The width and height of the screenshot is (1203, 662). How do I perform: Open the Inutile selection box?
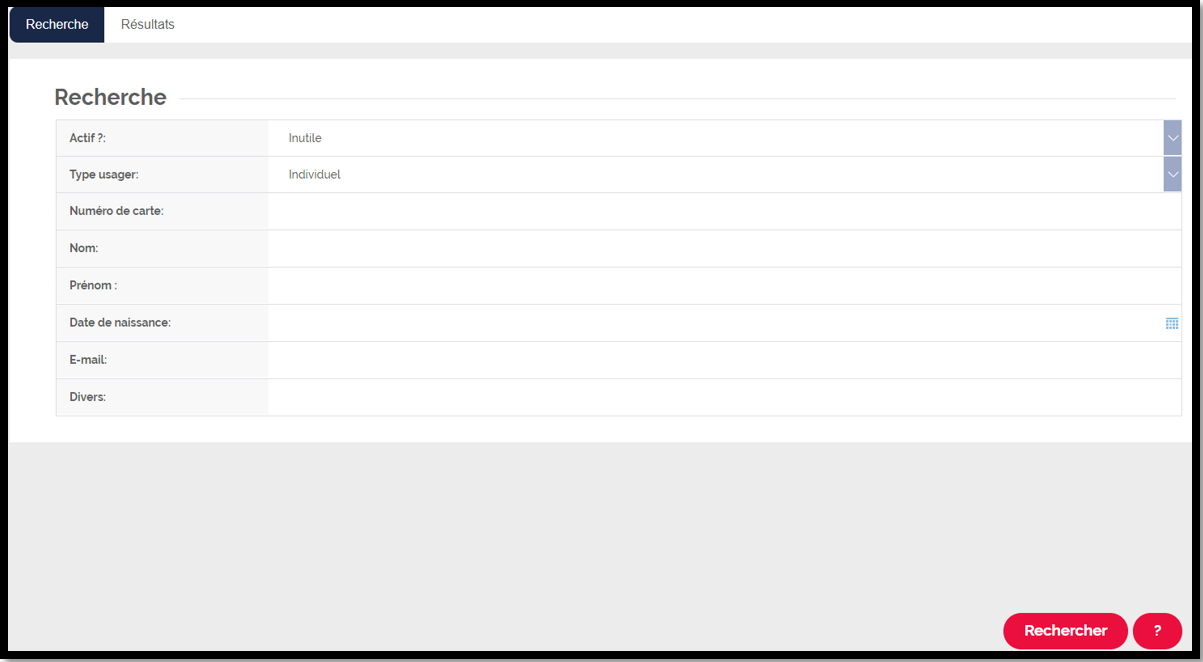(716, 138)
